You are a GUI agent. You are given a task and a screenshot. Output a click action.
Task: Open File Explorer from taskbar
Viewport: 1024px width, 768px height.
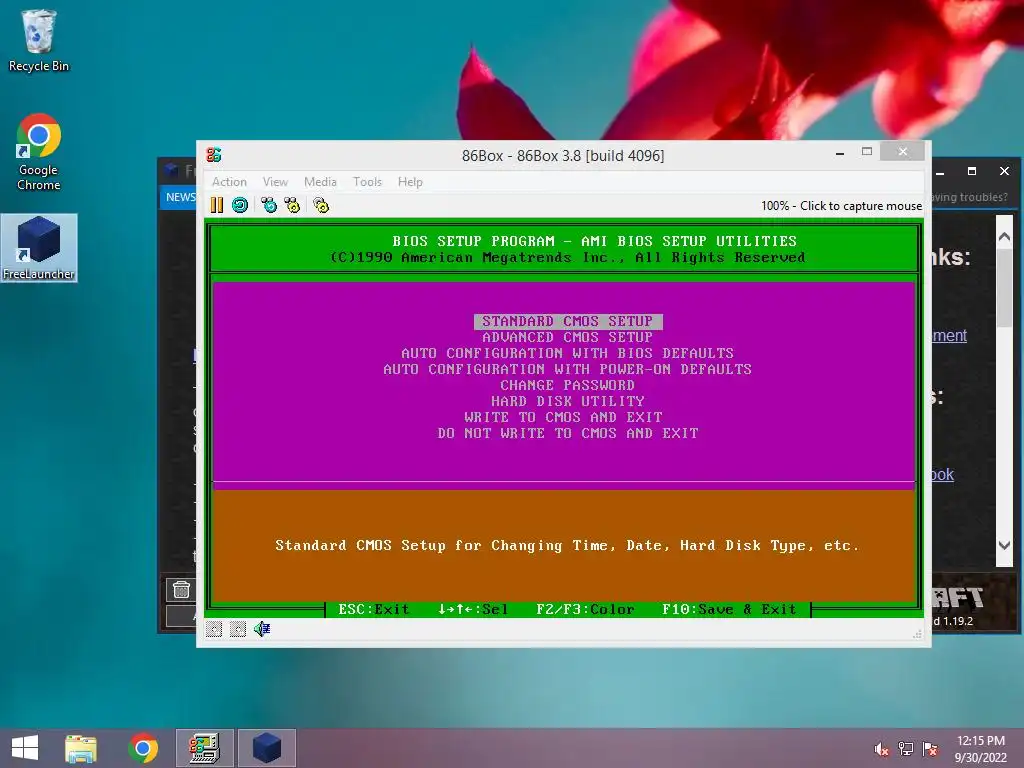pyautogui.click(x=81, y=748)
